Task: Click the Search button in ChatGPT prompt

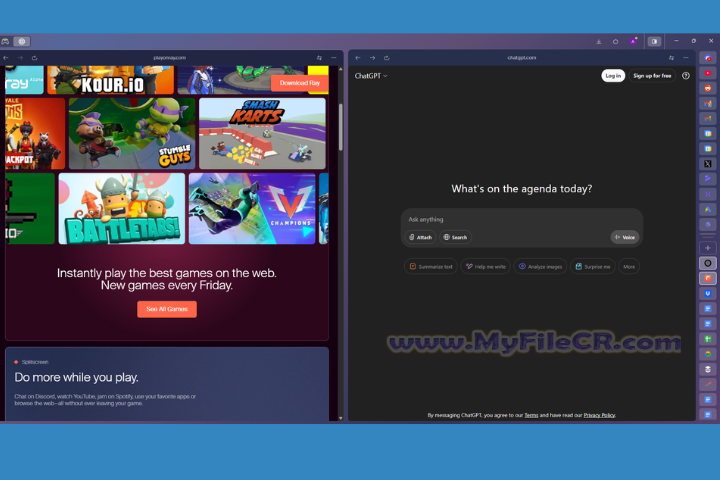Action: click(456, 237)
